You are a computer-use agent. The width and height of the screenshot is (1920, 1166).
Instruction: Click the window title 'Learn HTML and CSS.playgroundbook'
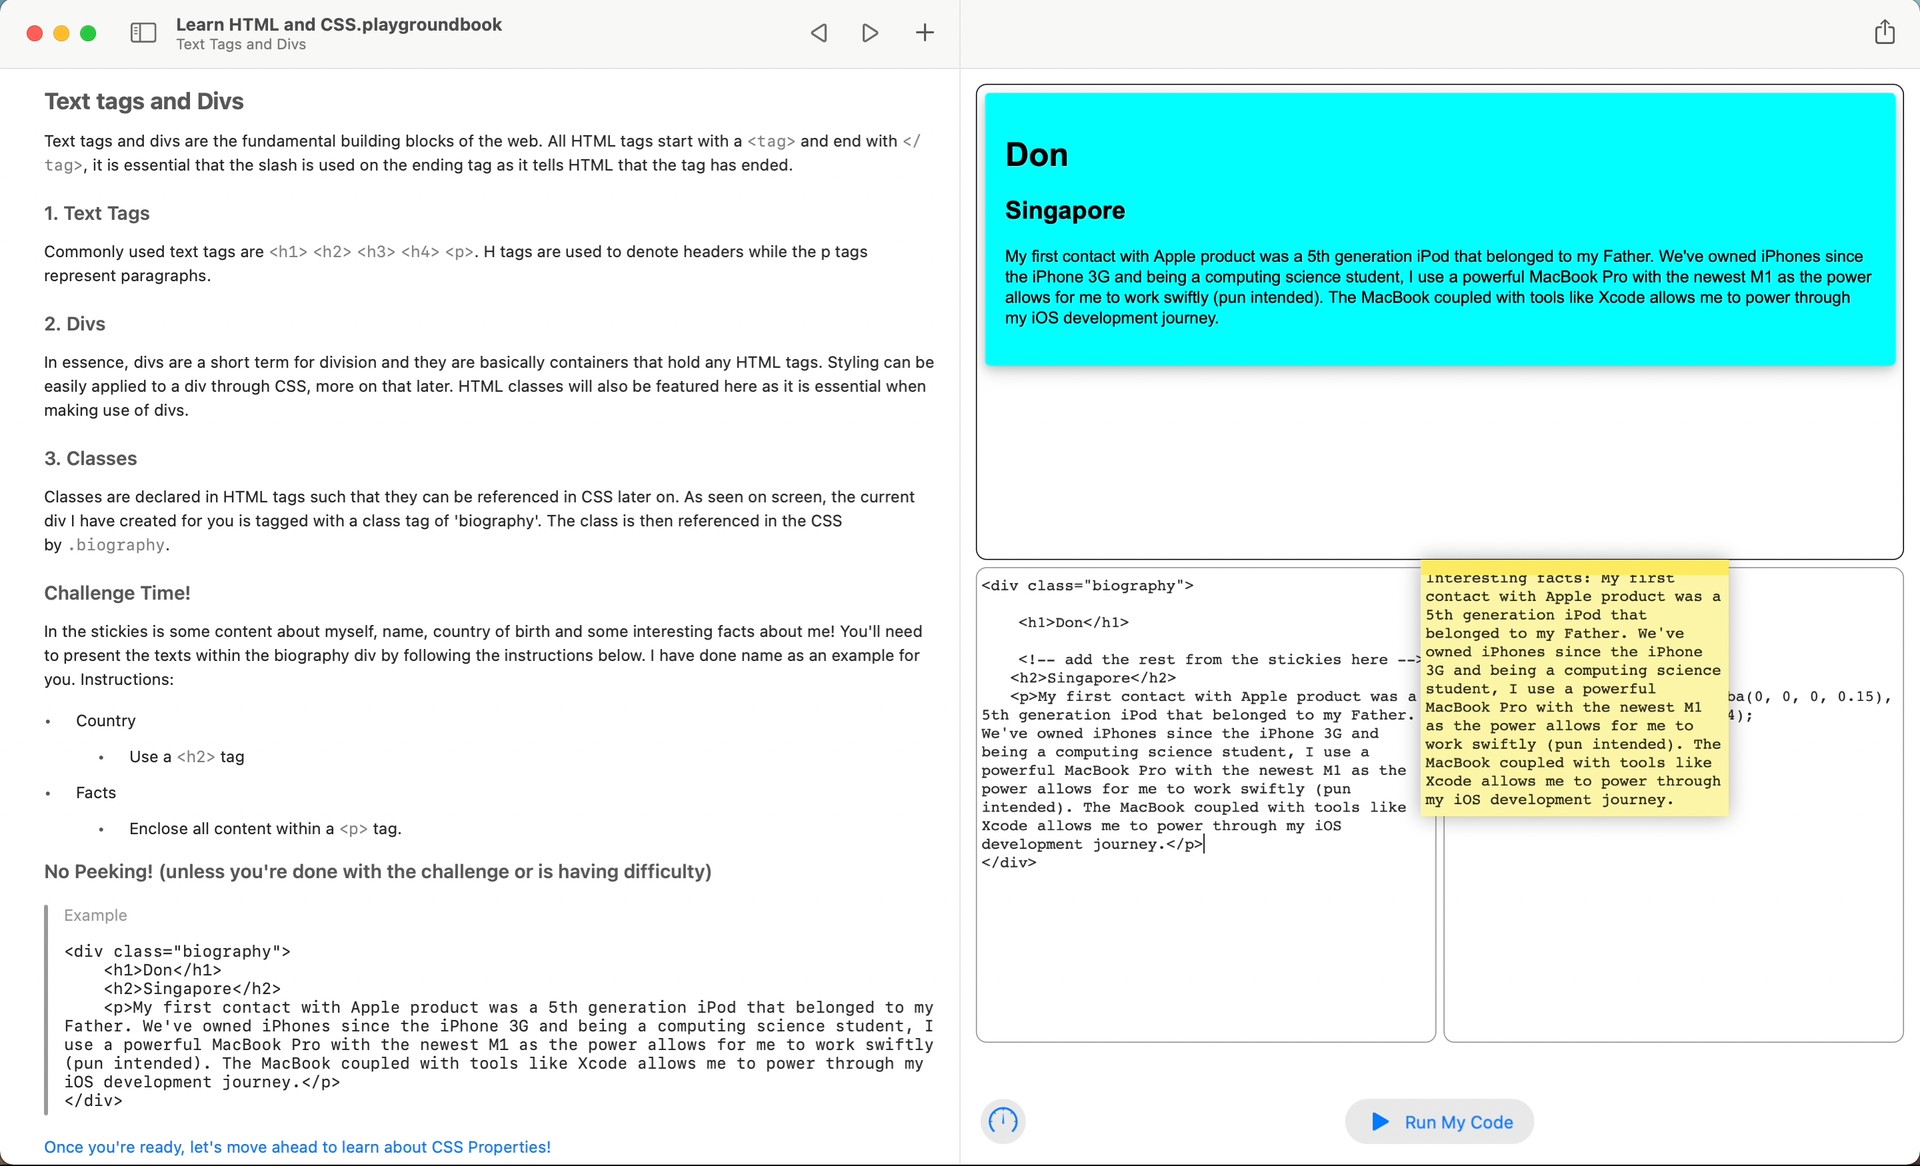339,24
